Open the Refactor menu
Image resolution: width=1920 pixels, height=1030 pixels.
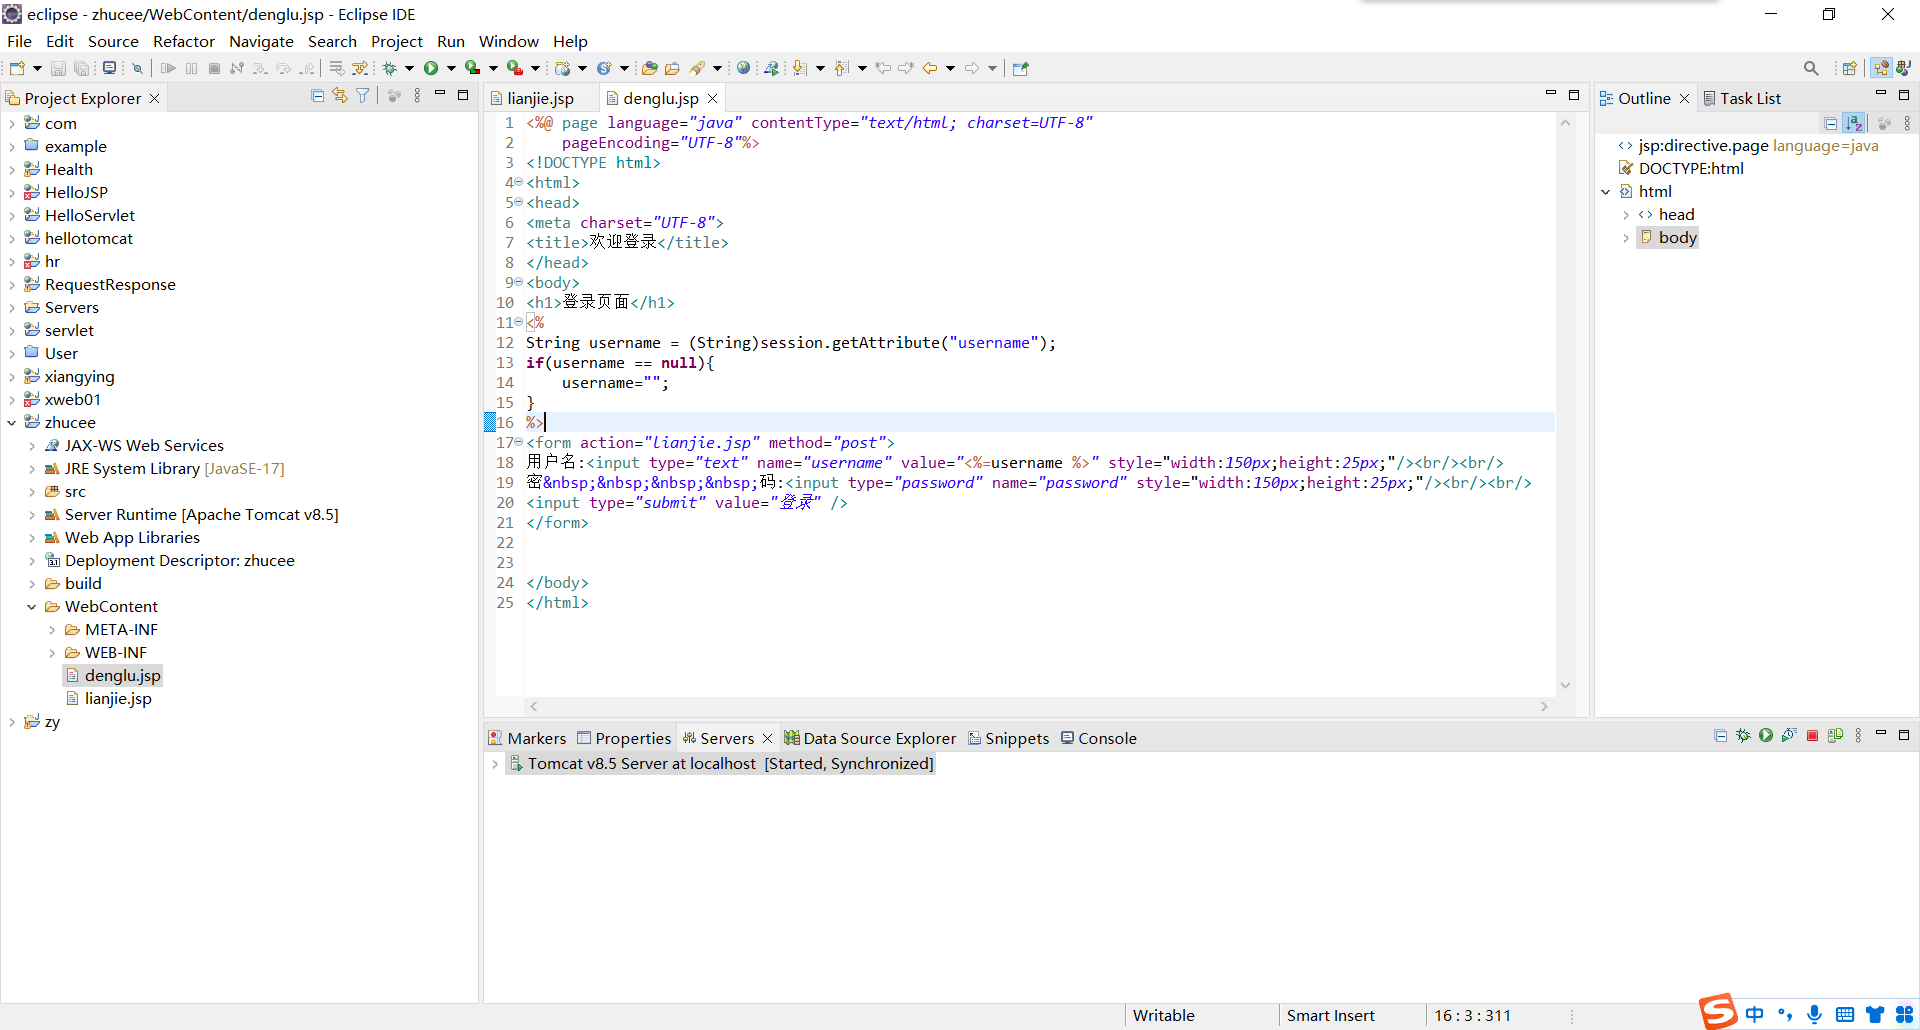click(184, 41)
